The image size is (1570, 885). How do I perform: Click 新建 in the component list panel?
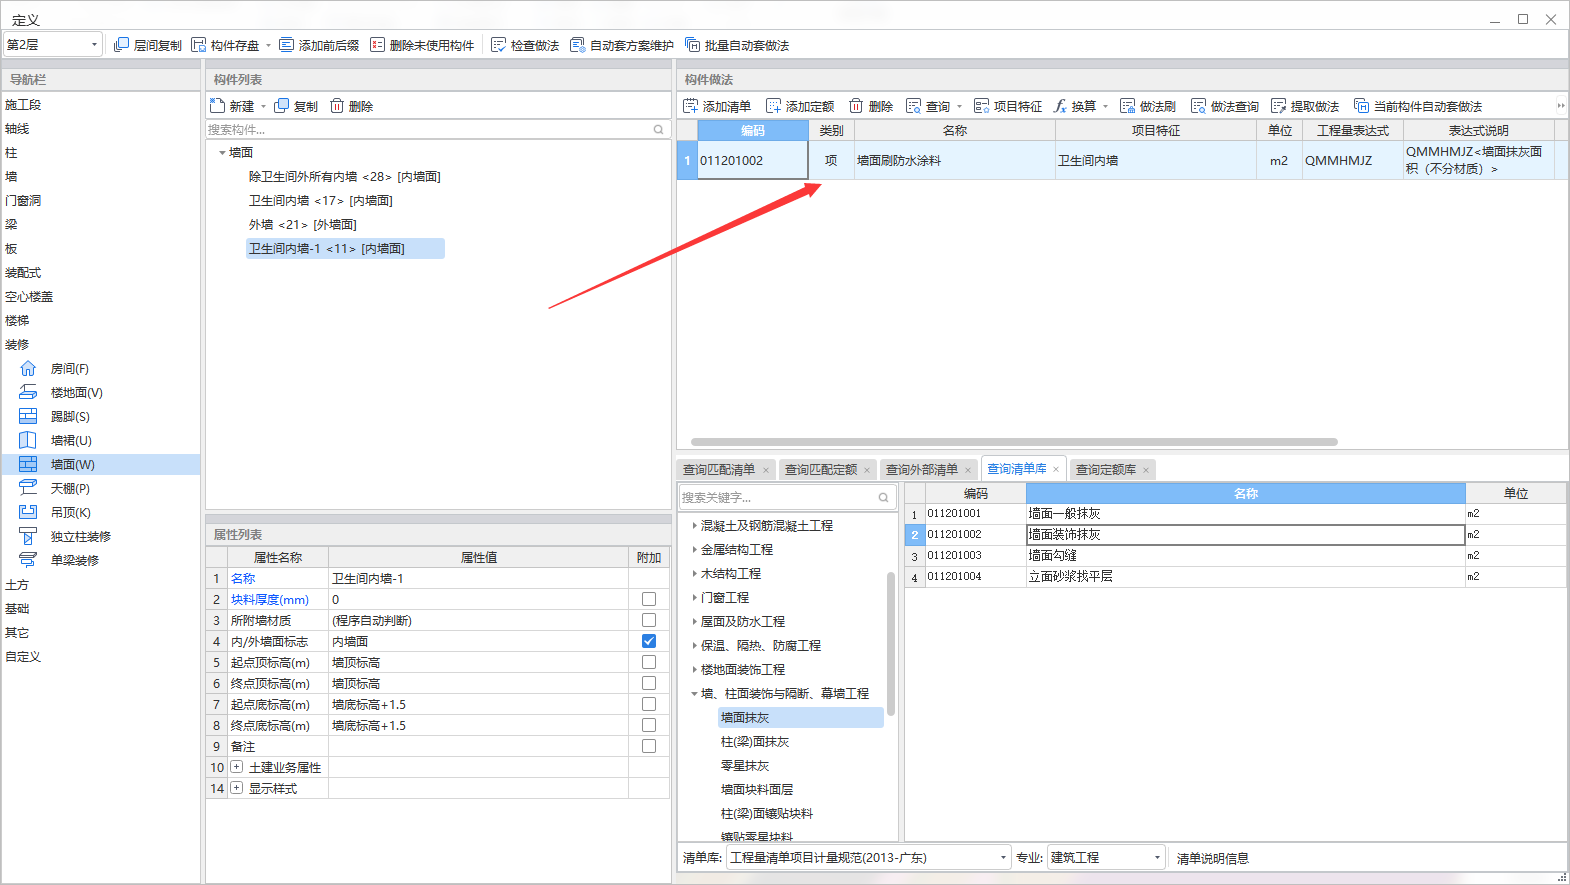232,106
